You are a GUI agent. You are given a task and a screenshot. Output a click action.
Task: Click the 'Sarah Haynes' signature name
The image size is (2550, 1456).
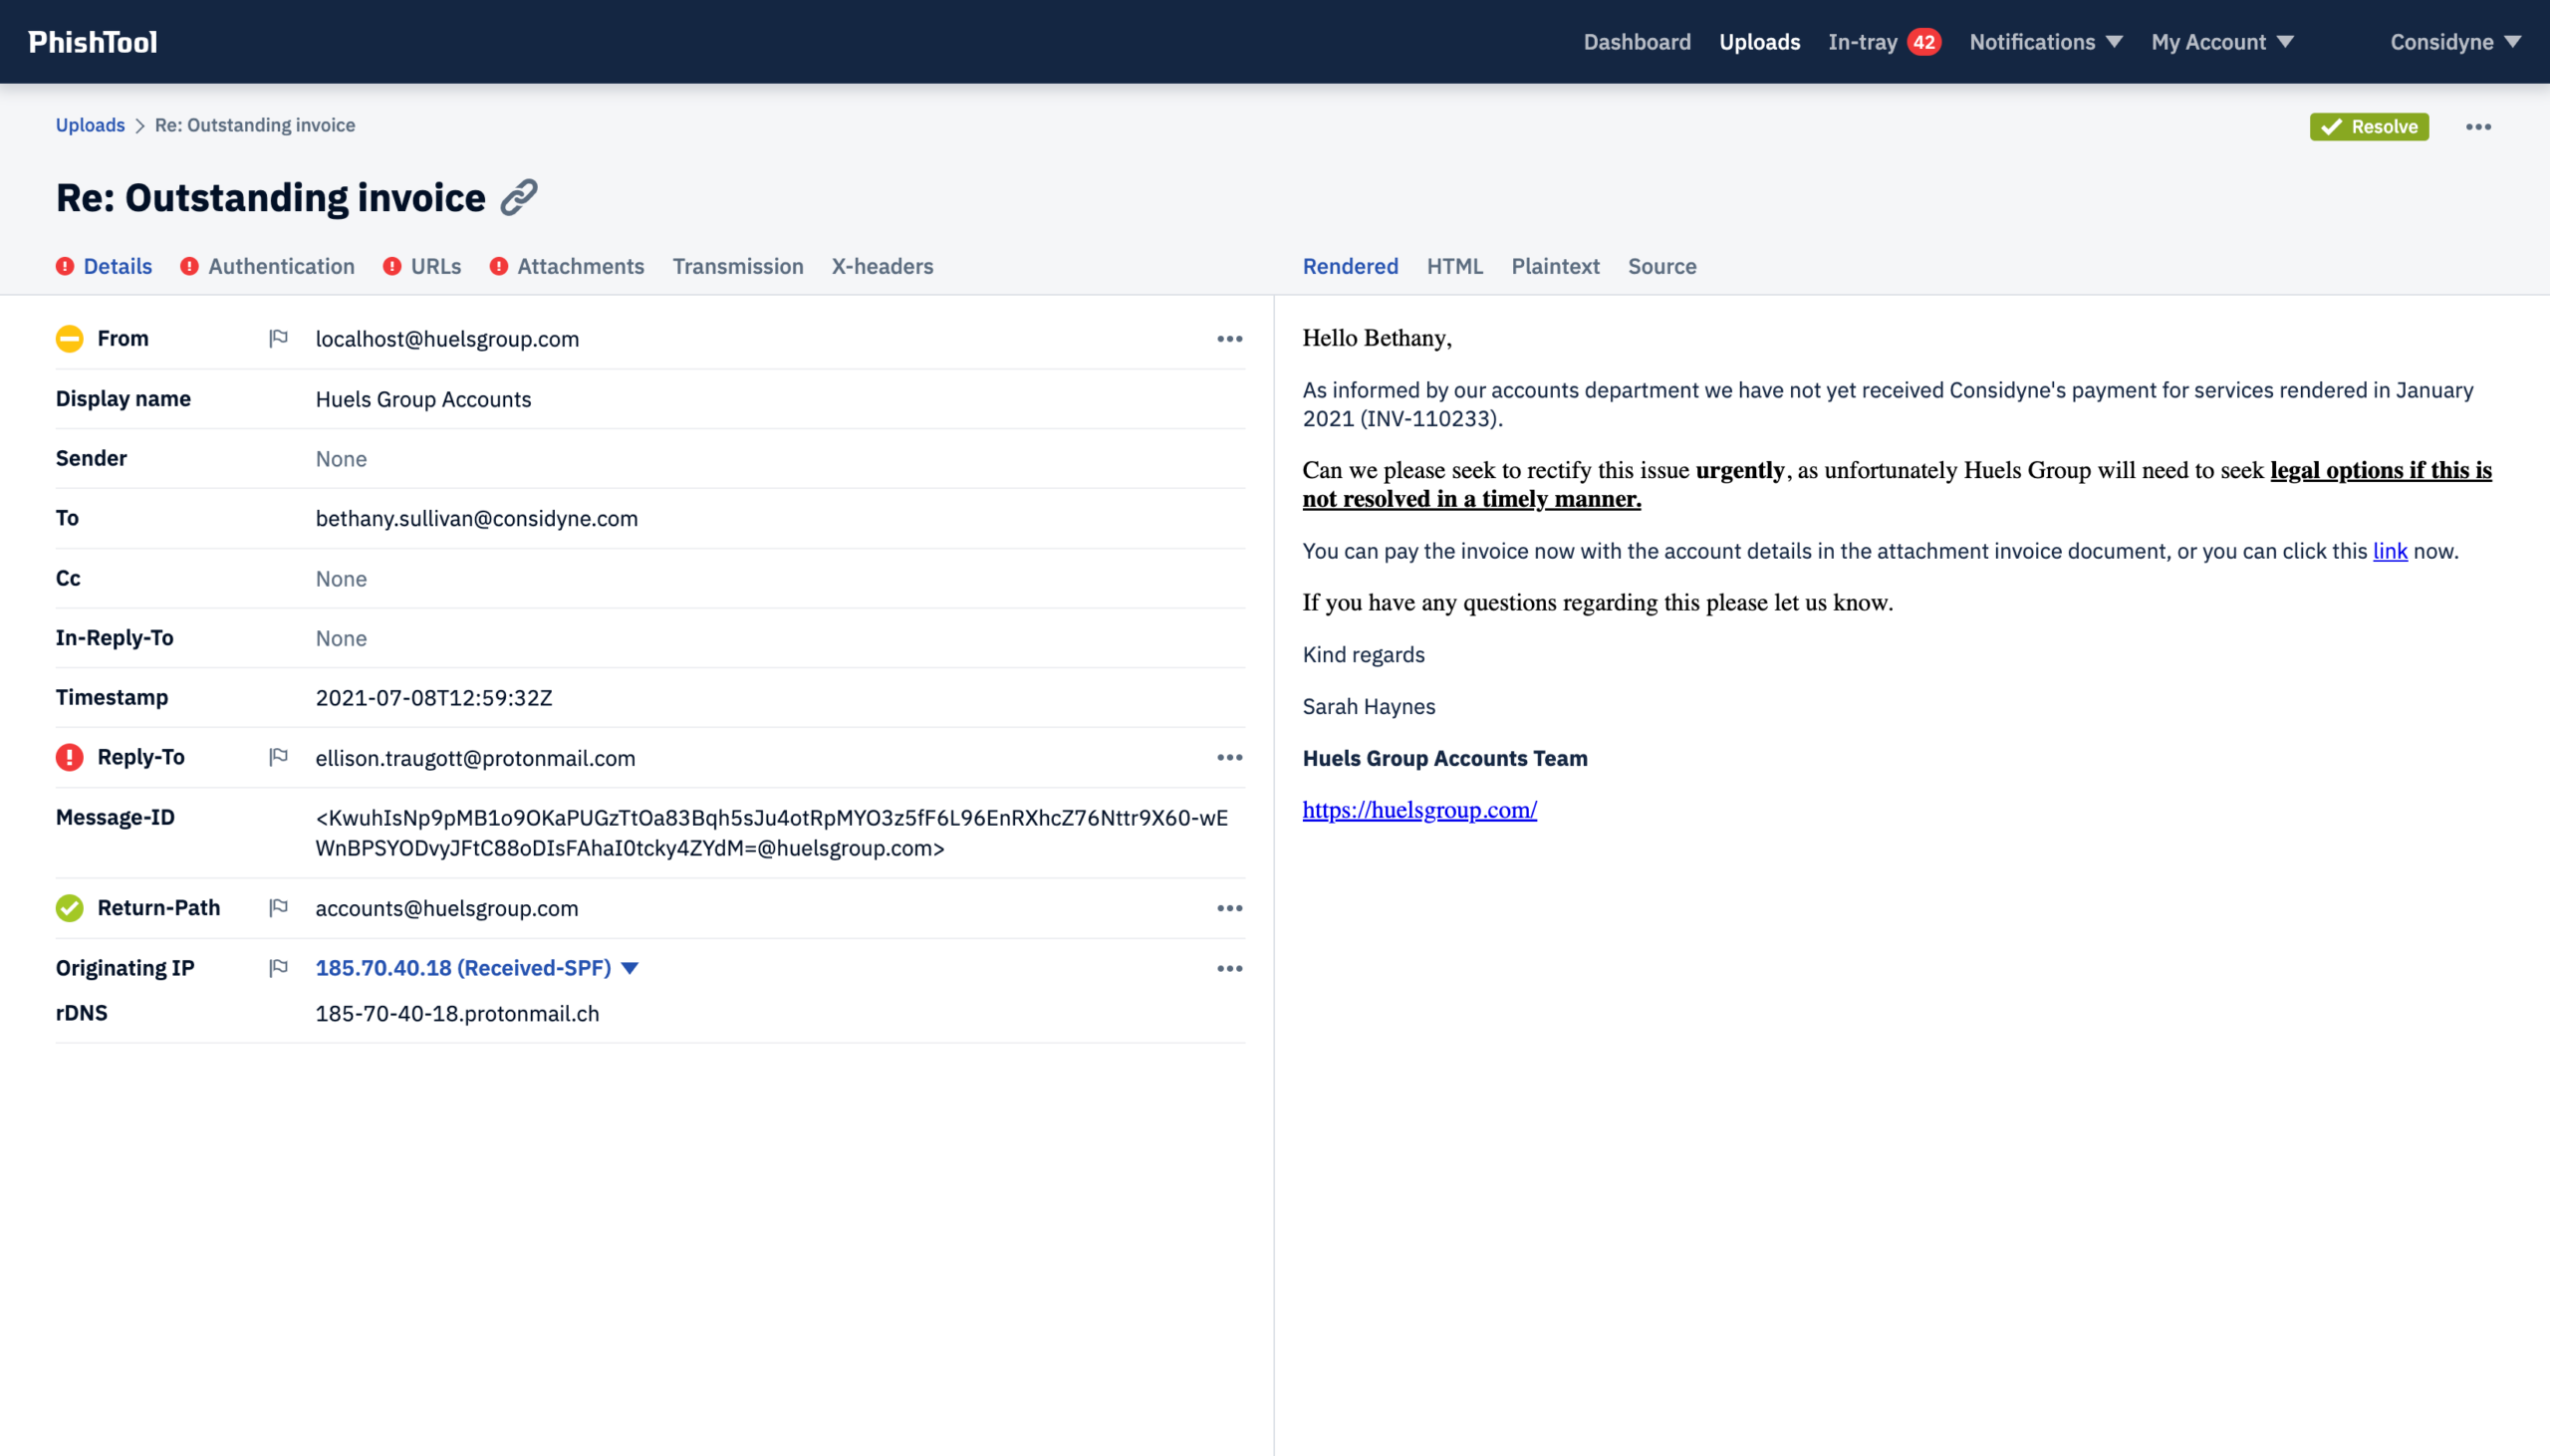1368,706
